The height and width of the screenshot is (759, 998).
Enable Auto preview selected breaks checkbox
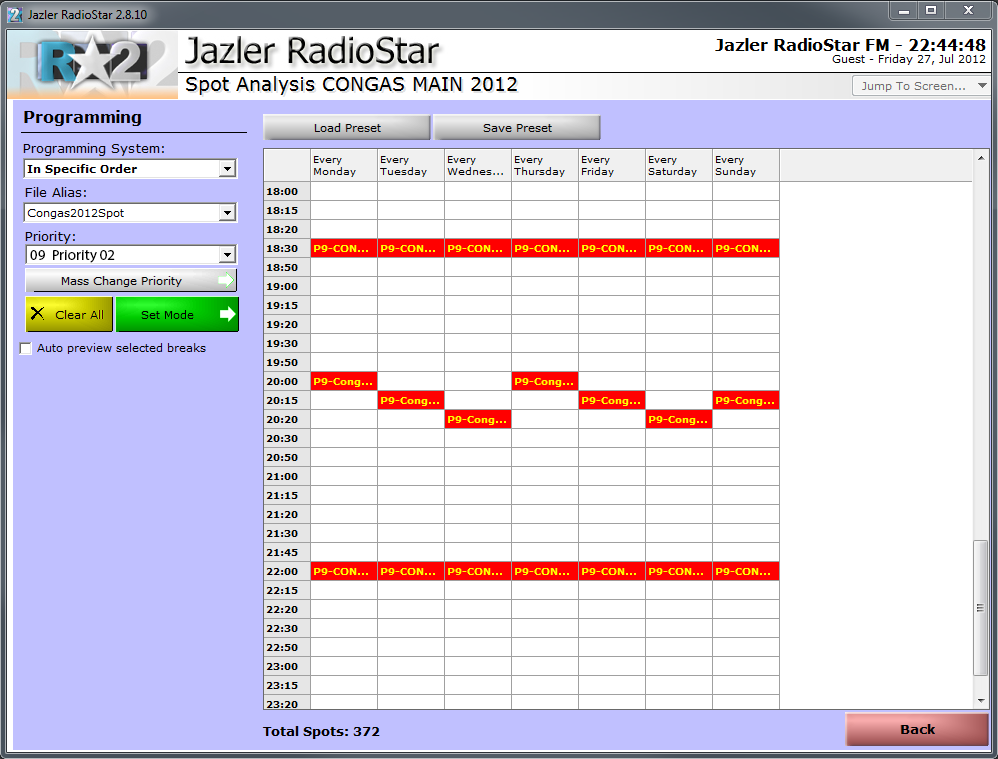point(26,348)
